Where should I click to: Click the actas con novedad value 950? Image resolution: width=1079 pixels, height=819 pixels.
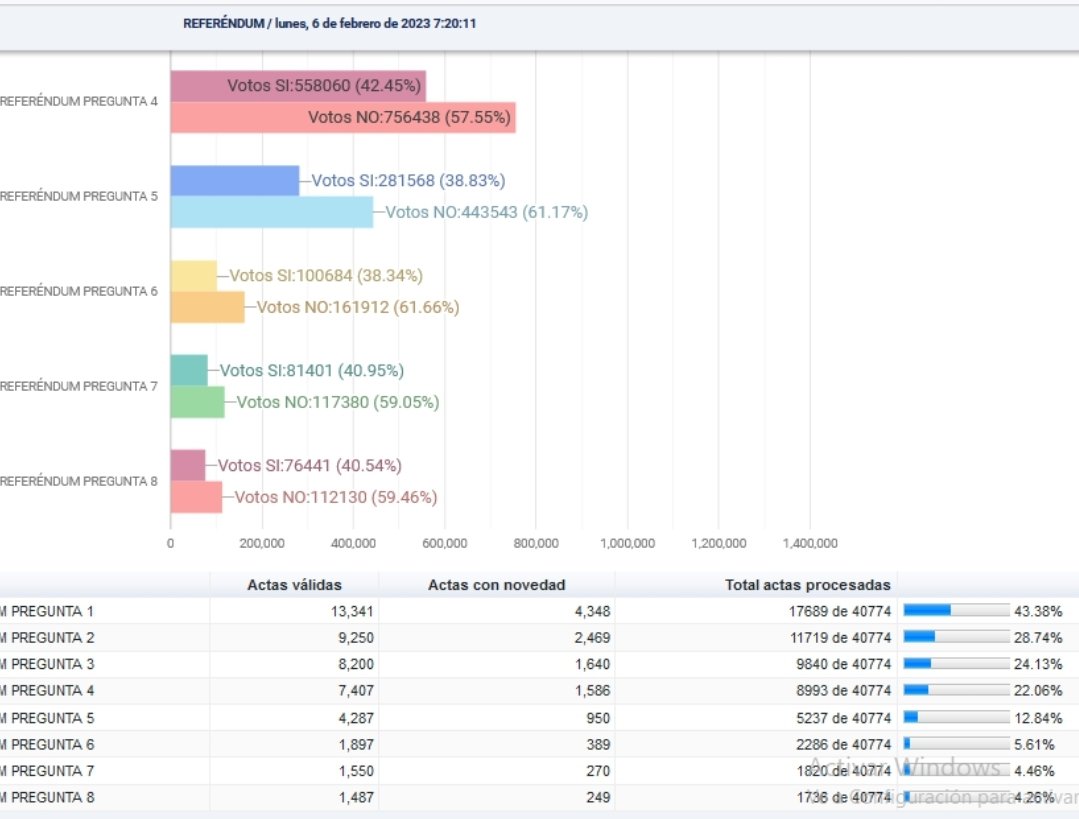click(x=598, y=718)
